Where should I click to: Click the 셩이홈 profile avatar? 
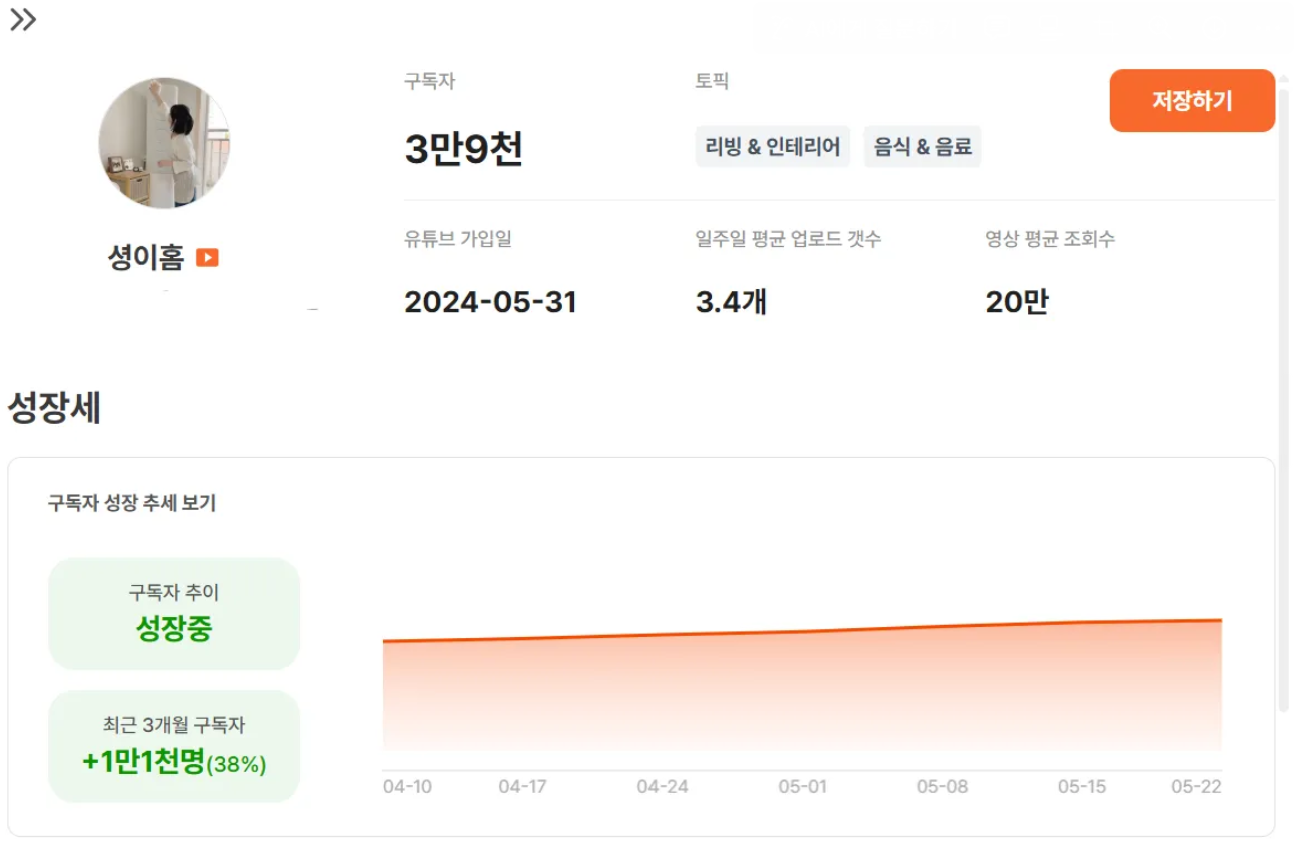[164, 142]
